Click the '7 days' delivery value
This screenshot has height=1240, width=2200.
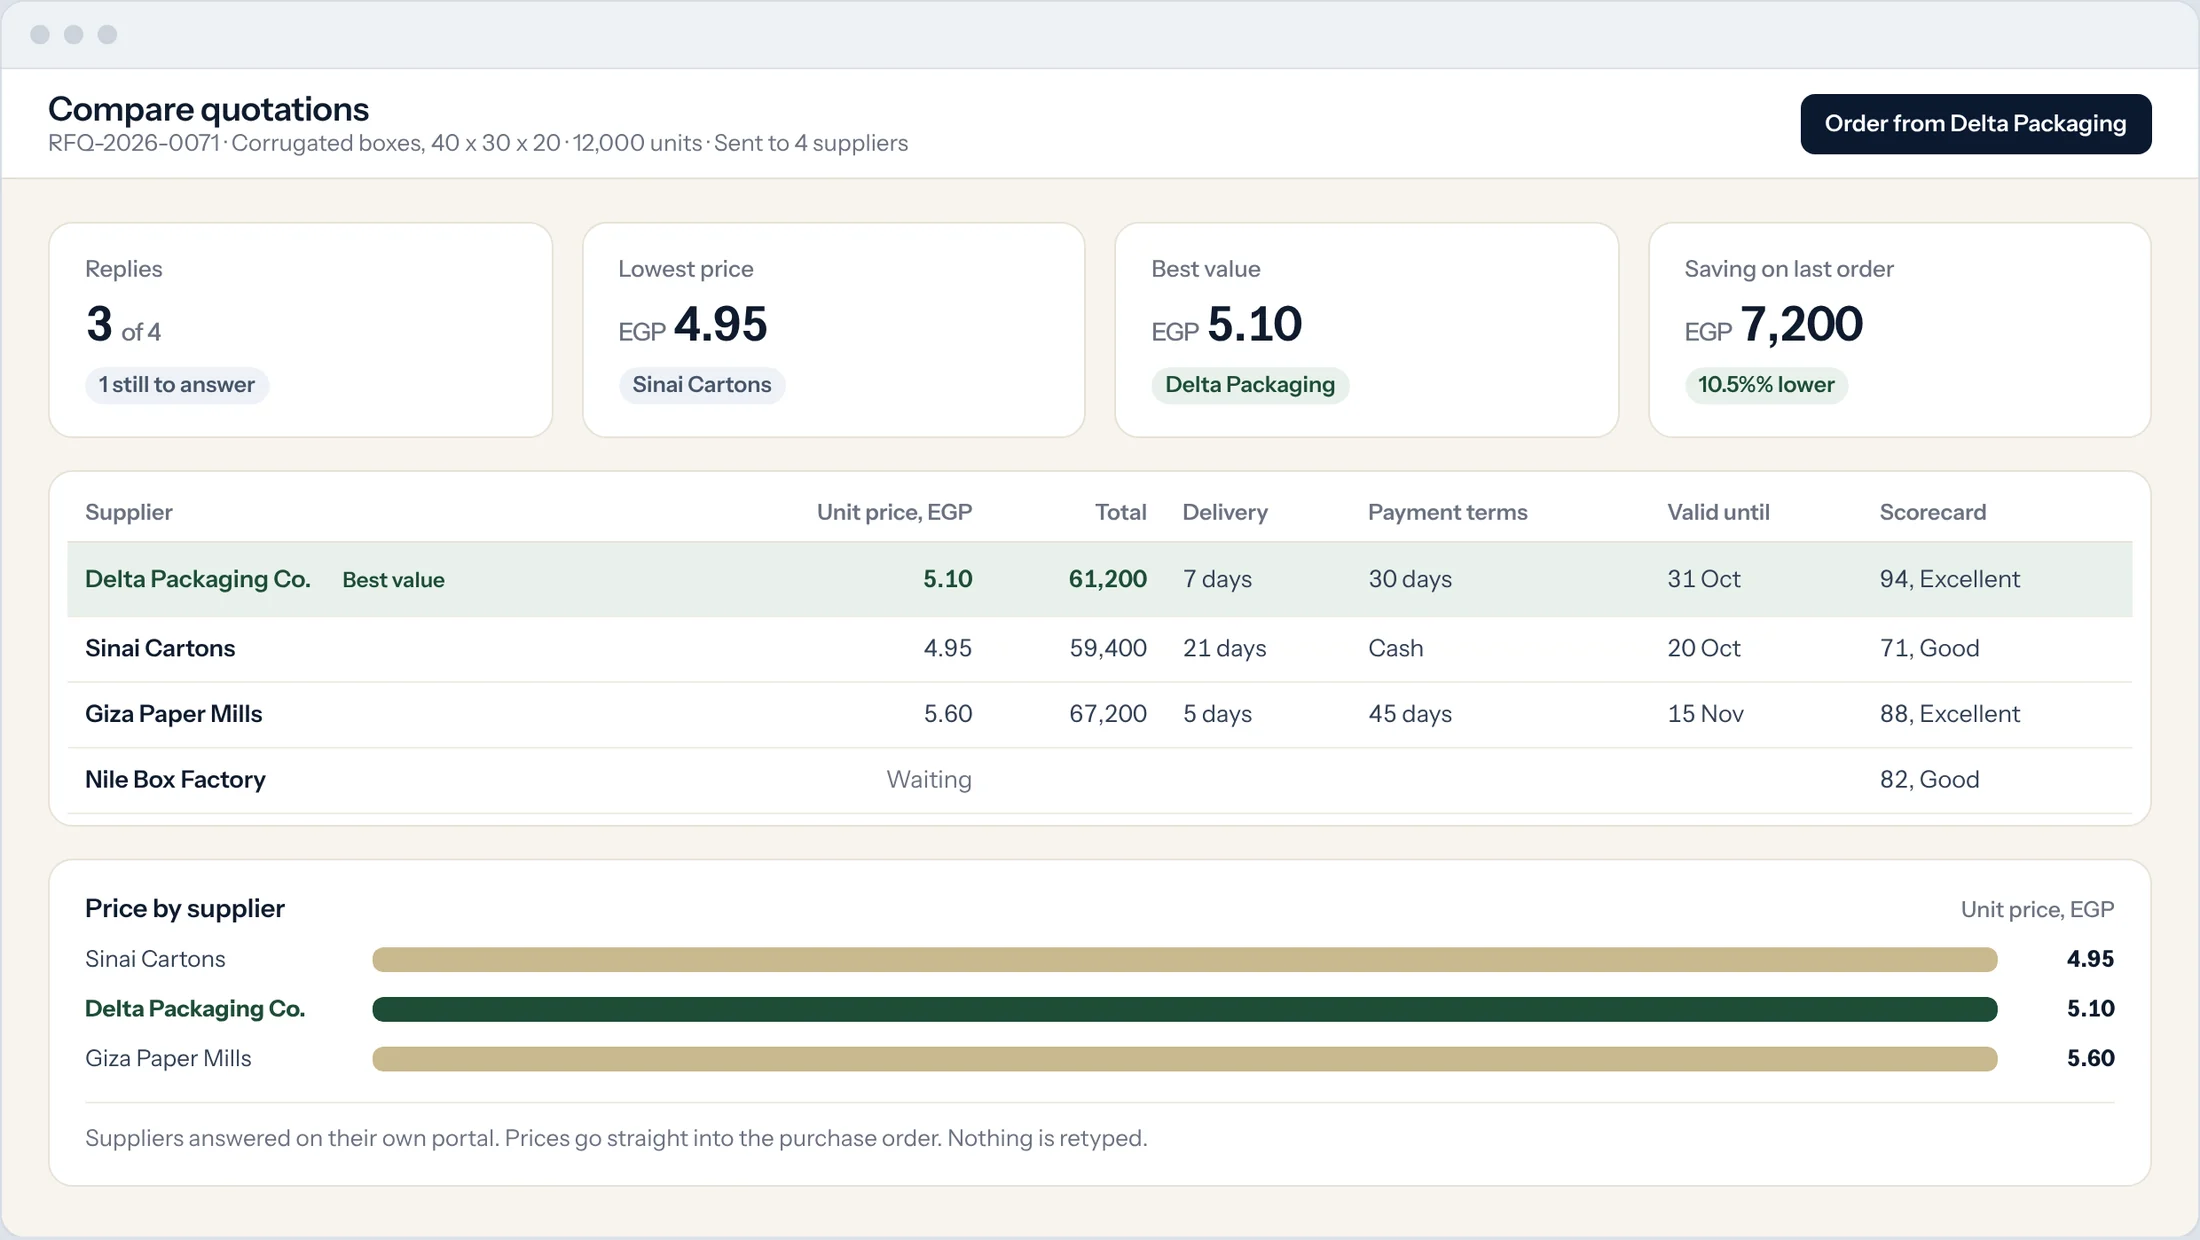(1217, 579)
